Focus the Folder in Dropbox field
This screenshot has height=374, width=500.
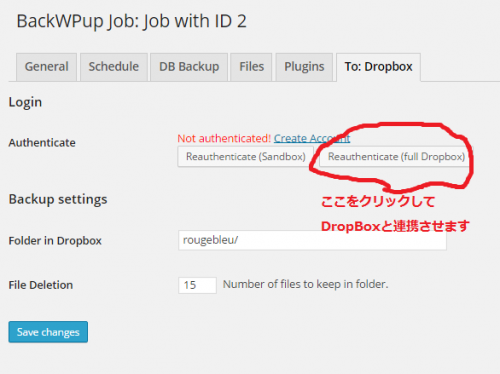312,240
